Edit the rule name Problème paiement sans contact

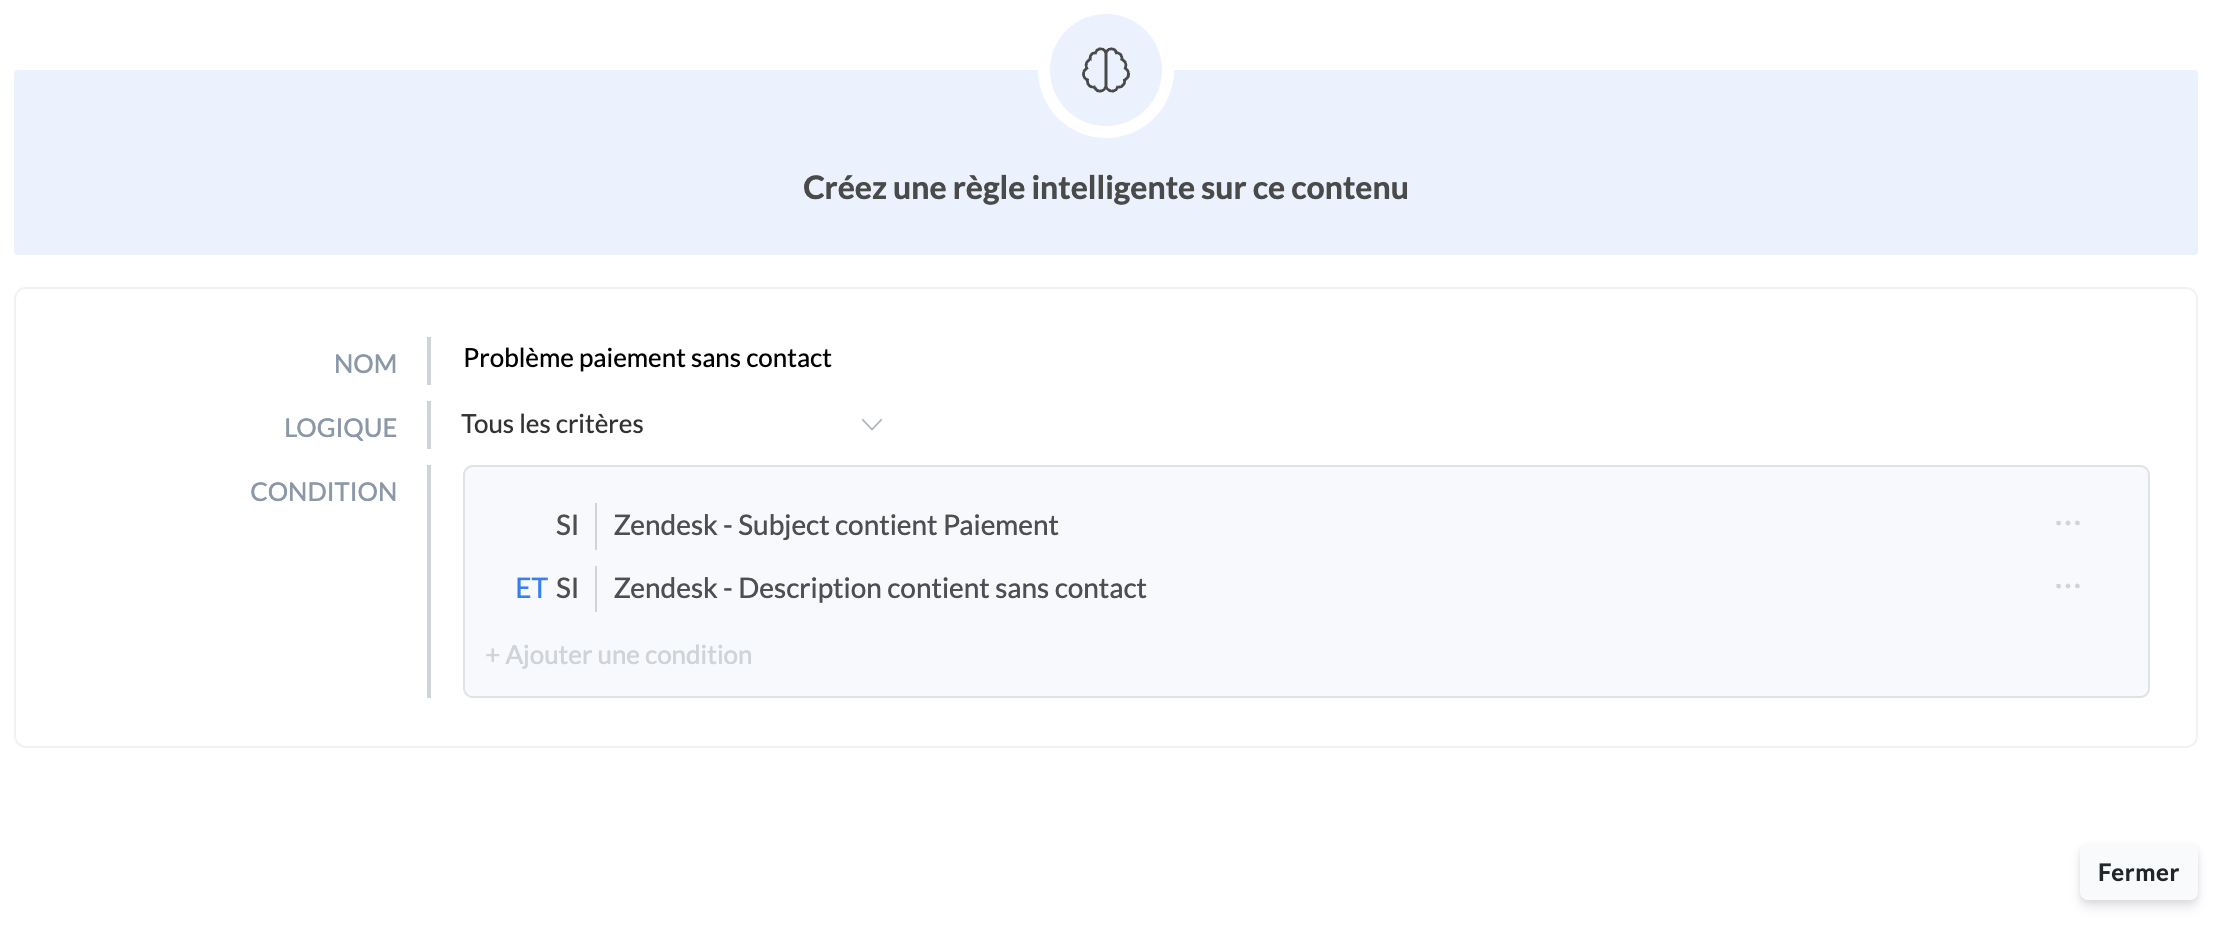pos(647,358)
